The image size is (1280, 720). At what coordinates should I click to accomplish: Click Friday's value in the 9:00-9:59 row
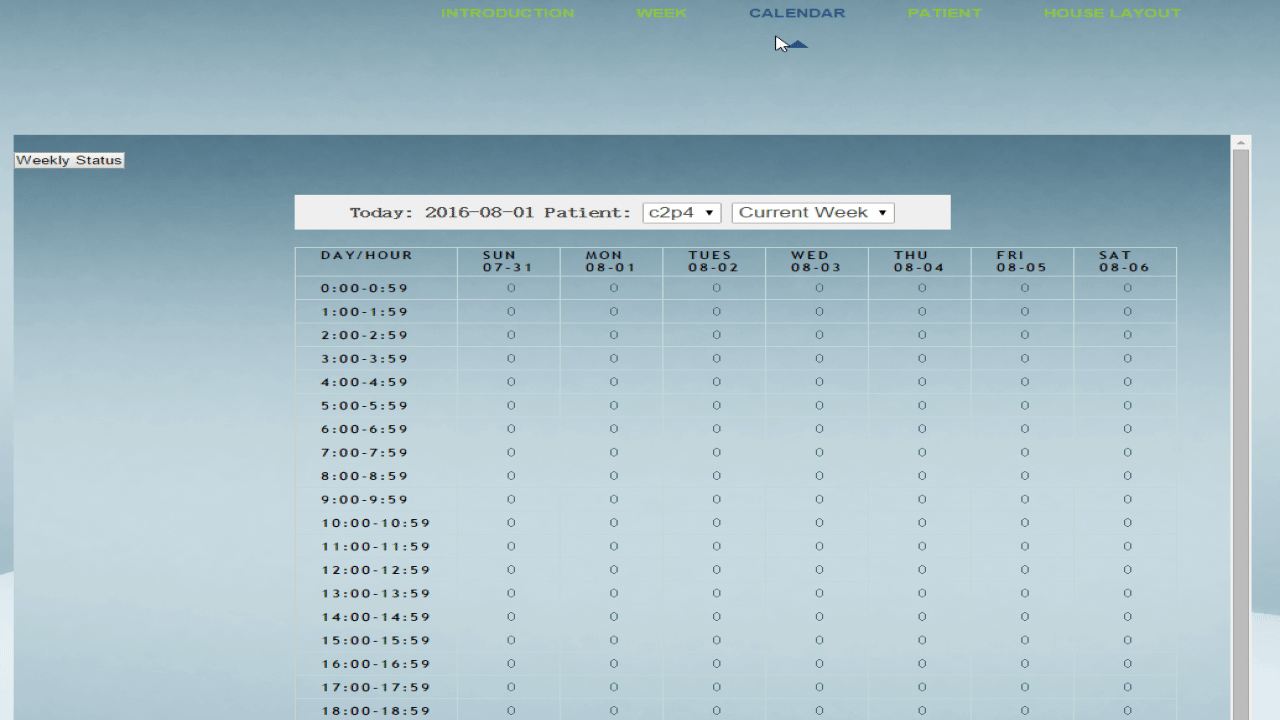[1025, 500]
